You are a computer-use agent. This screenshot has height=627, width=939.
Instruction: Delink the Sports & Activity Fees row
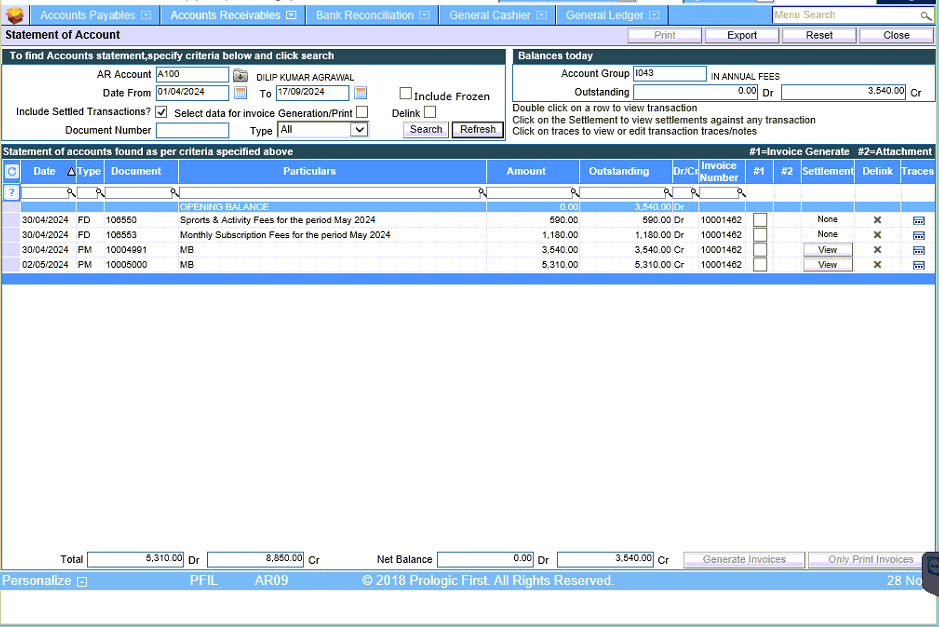pyautogui.click(x=877, y=220)
